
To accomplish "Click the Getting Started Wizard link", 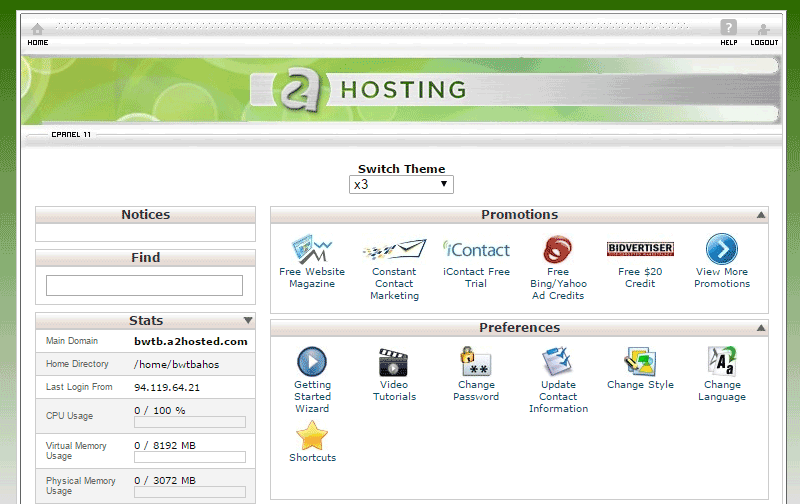I will (312, 397).
